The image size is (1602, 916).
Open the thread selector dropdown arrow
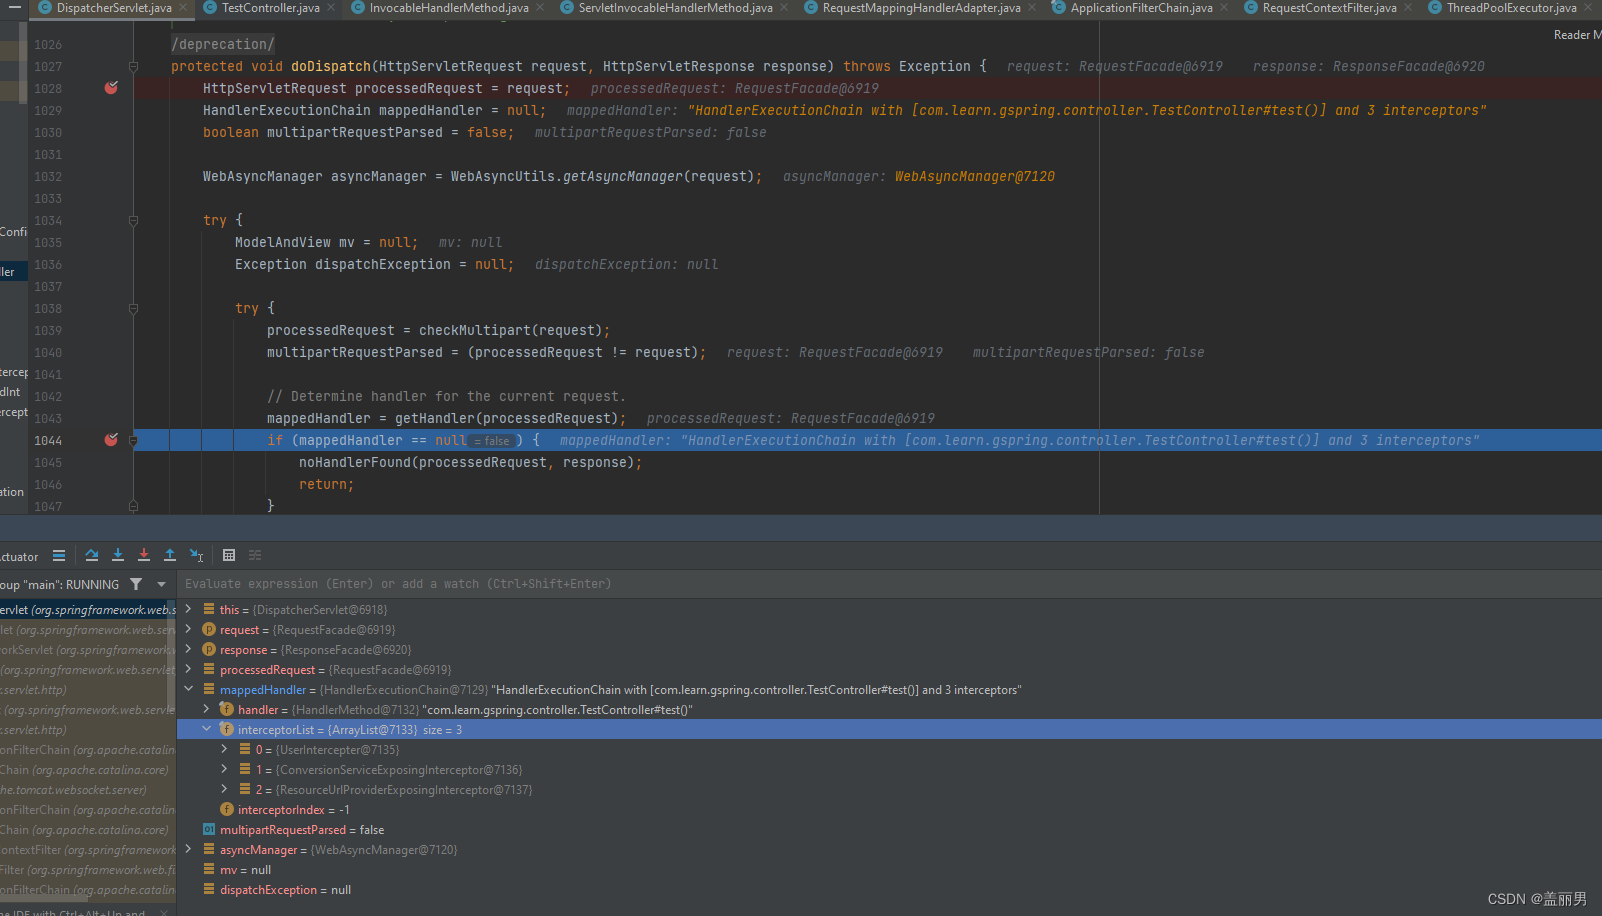pos(161,584)
